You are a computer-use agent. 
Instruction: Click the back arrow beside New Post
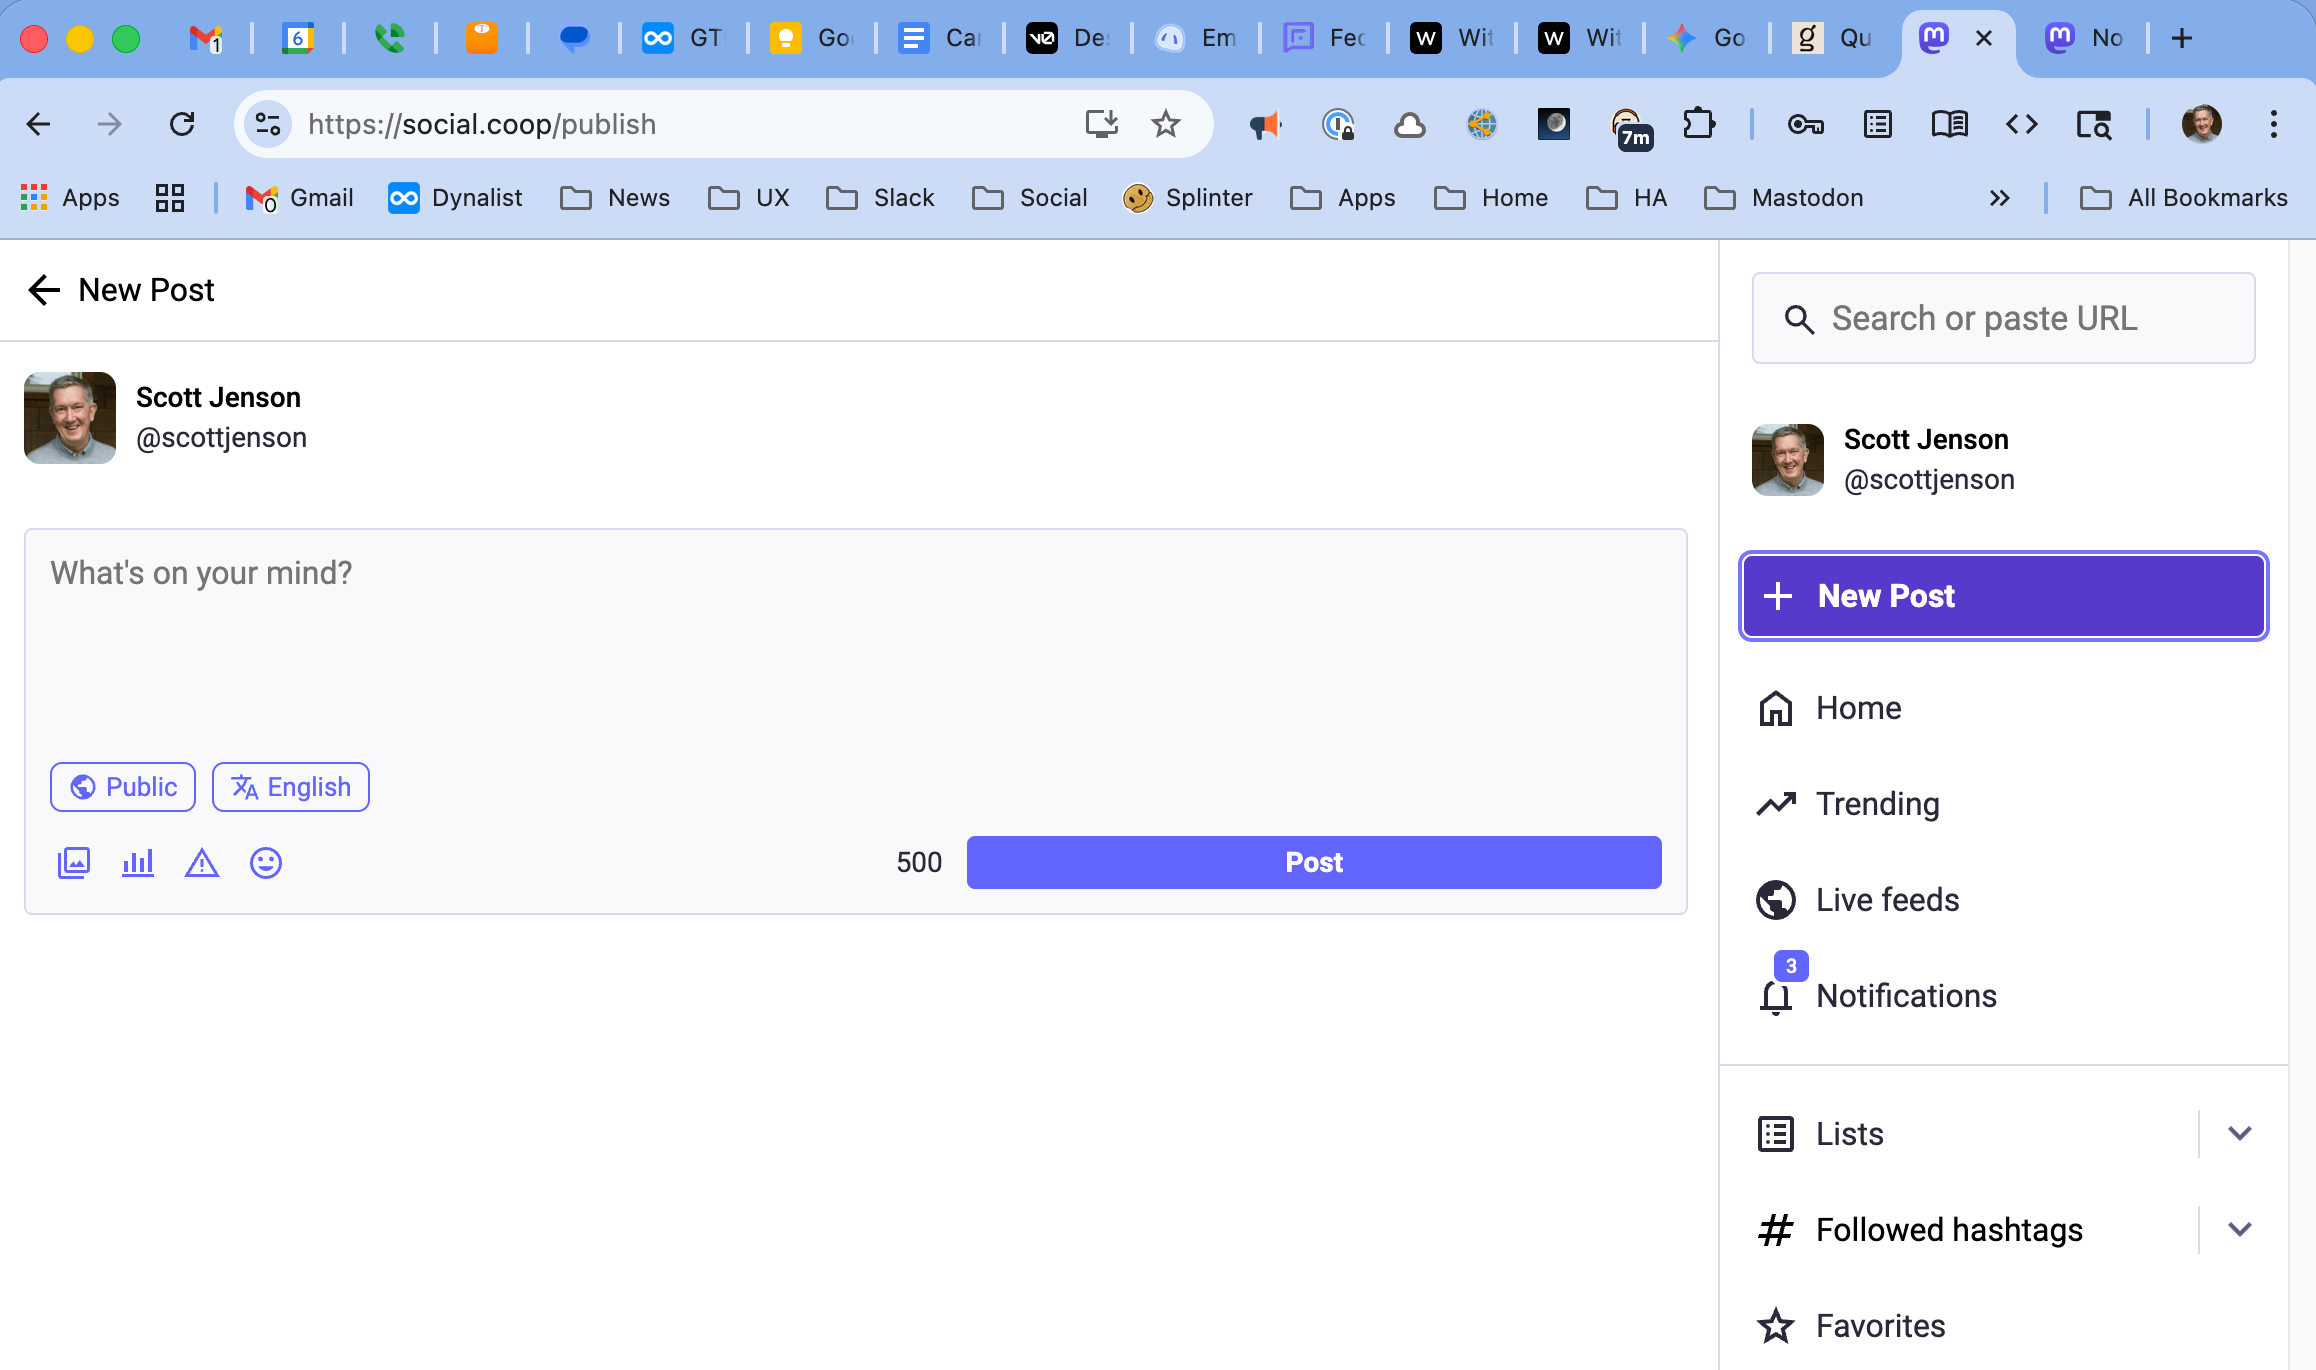point(44,290)
